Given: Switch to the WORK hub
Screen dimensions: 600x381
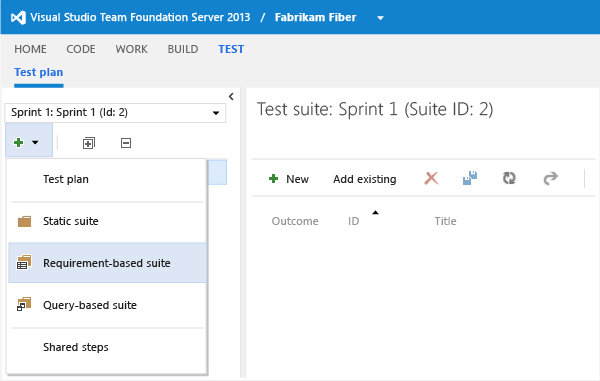Looking at the screenshot, I should pyautogui.click(x=132, y=49).
